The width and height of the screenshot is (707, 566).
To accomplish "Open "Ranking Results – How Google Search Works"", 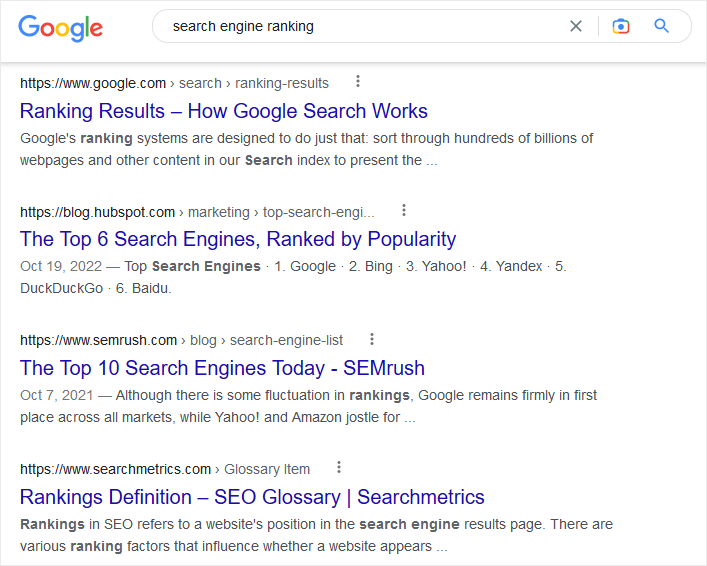I will point(224,111).
